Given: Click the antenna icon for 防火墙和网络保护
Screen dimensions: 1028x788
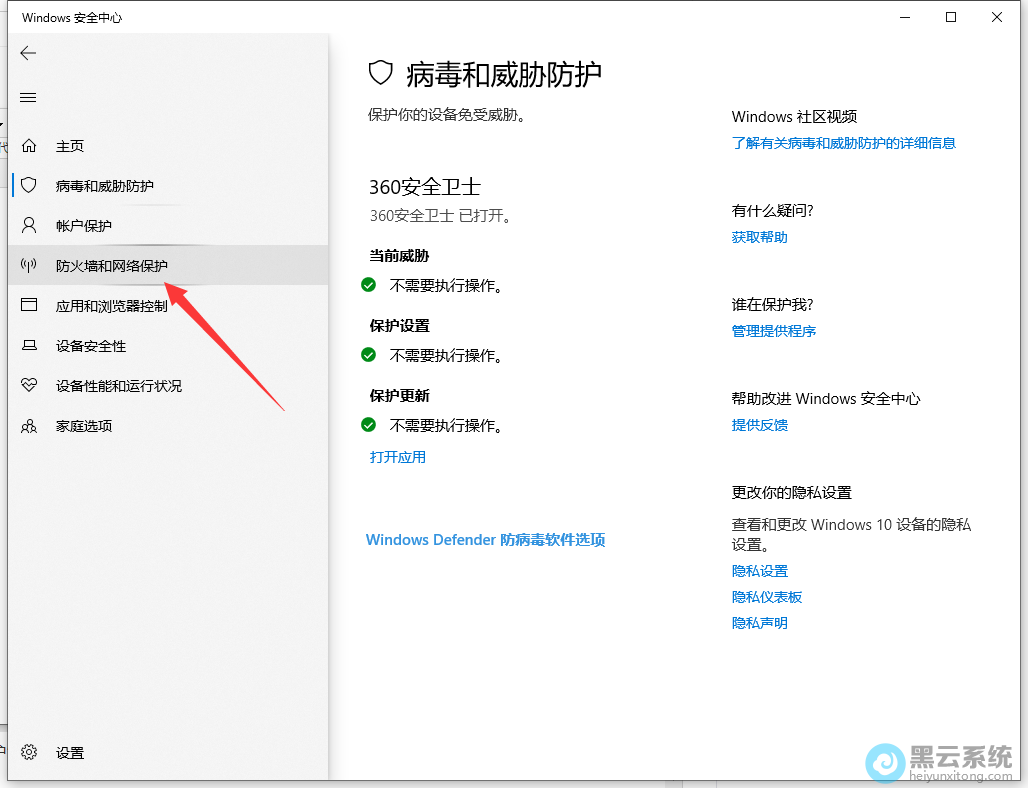Looking at the screenshot, I should pyautogui.click(x=29, y=265).
